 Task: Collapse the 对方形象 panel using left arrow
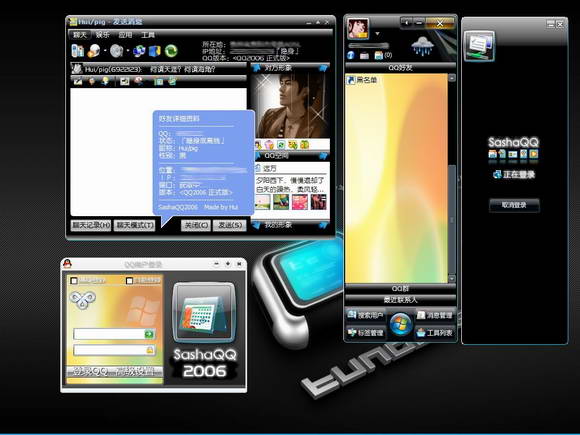[256, 68]
